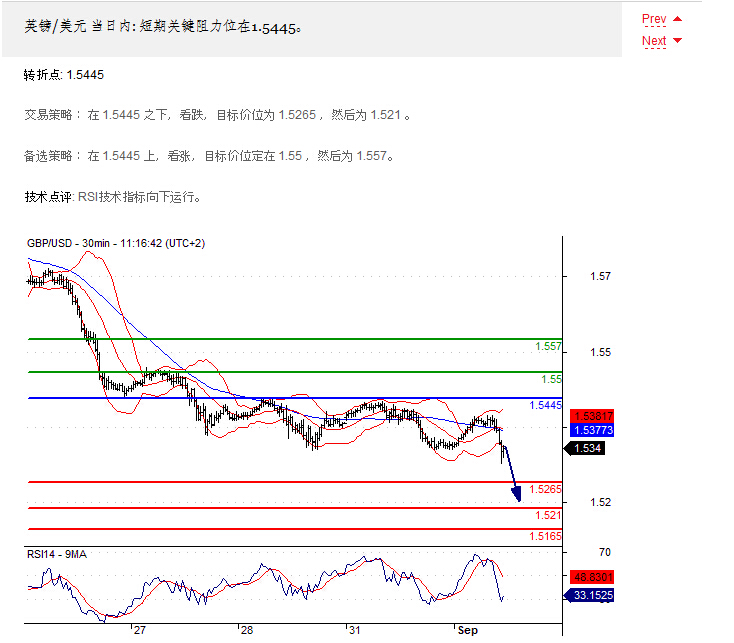Image resolution: width=734 pixels, height=643 pixels.
Task: Click the 1.57 price axis value
Action: click(x=600, y=277)
